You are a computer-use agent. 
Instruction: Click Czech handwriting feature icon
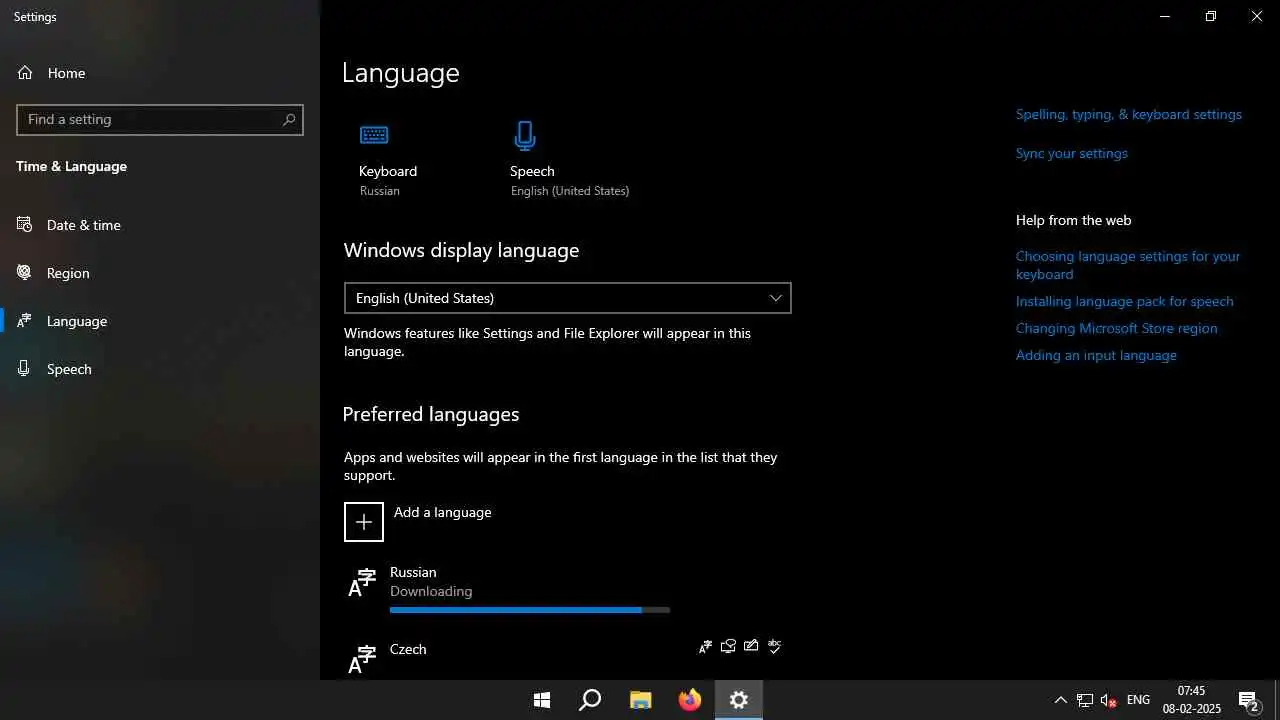(x=751, y=646)
